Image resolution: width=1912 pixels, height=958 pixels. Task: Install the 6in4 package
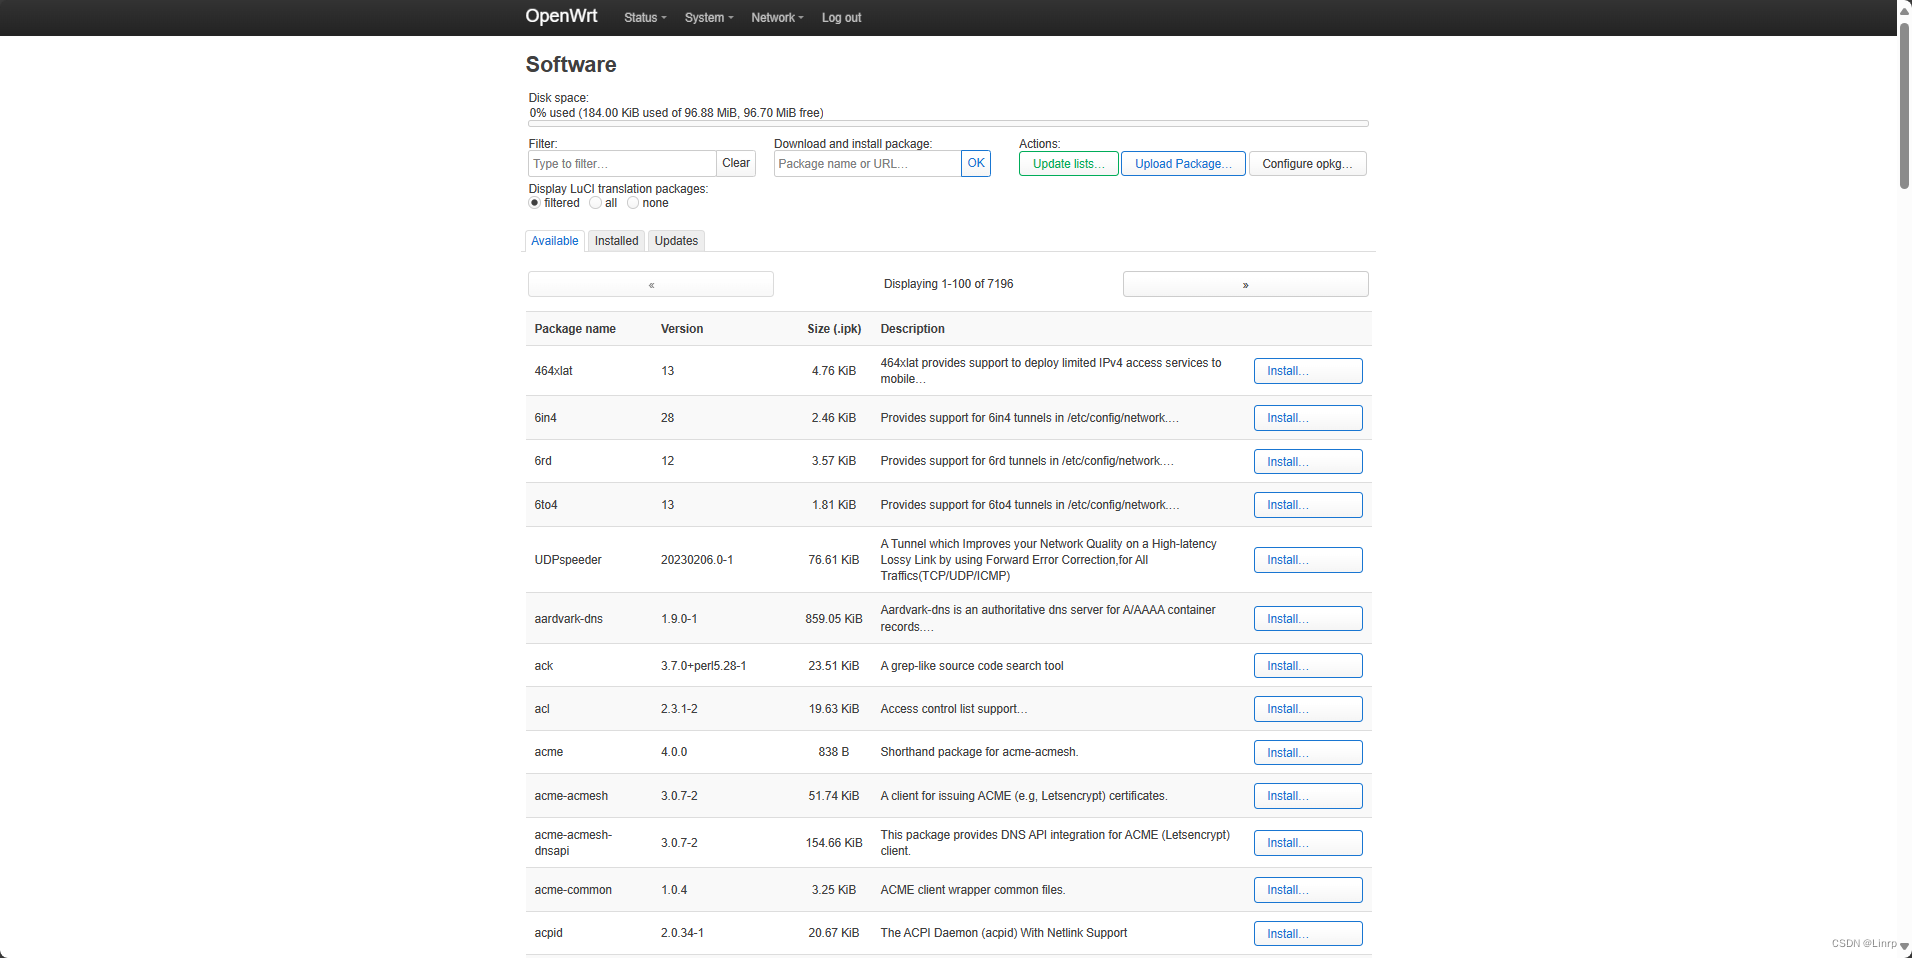coord(1308,418)
